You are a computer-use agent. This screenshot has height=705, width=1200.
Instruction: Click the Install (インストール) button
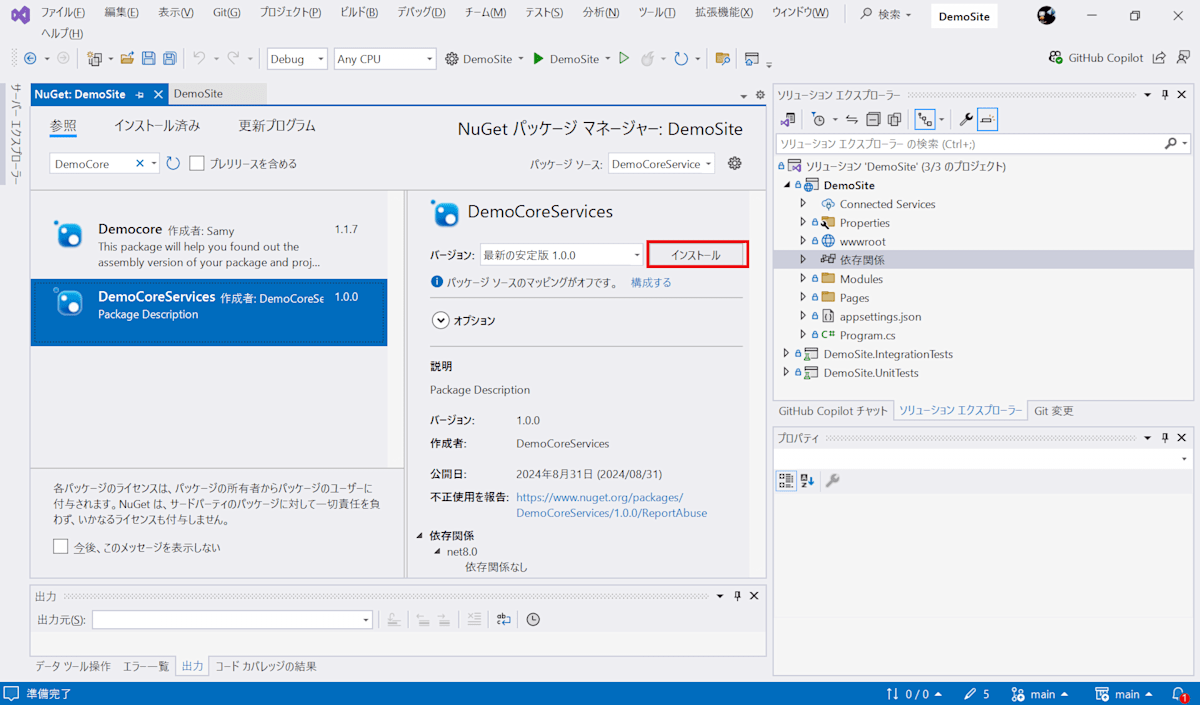pyautogui.click(x=697, y=255)
